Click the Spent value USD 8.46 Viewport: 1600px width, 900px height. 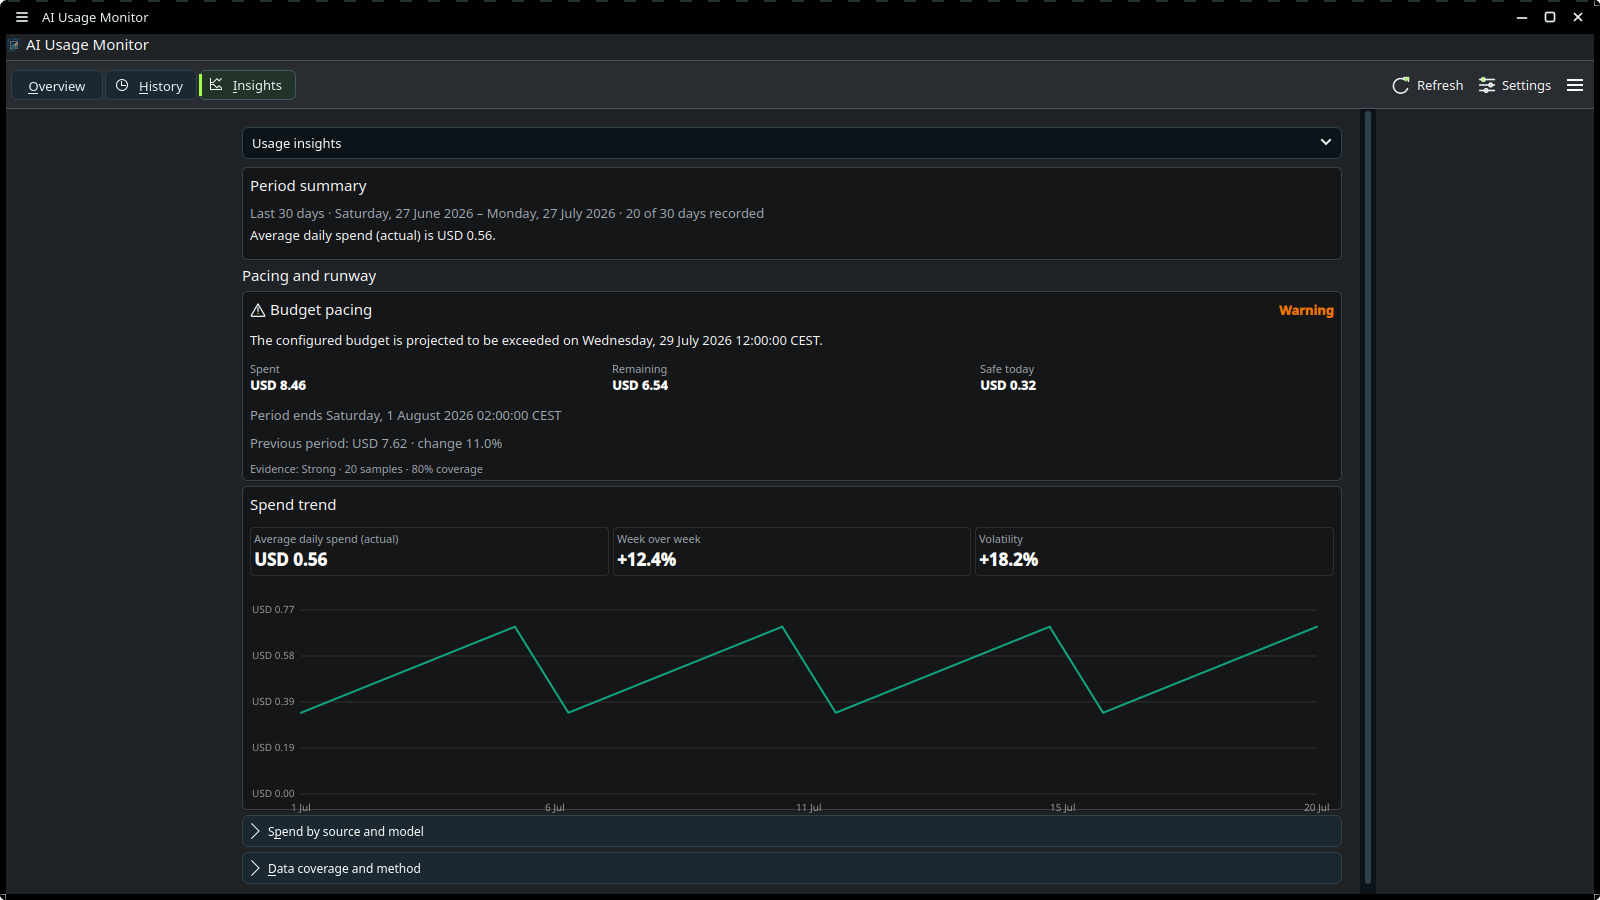(x=278, y=385)
